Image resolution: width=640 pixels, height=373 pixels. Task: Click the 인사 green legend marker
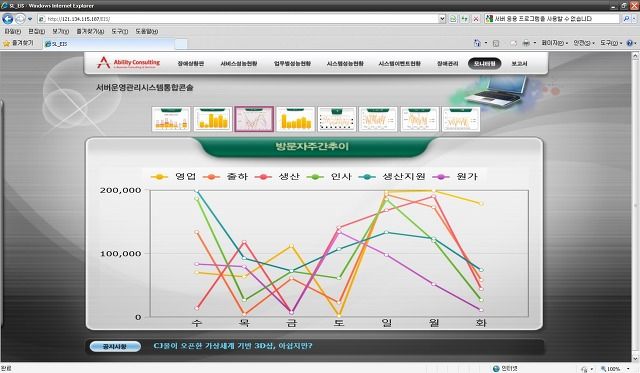click(315, 177)
